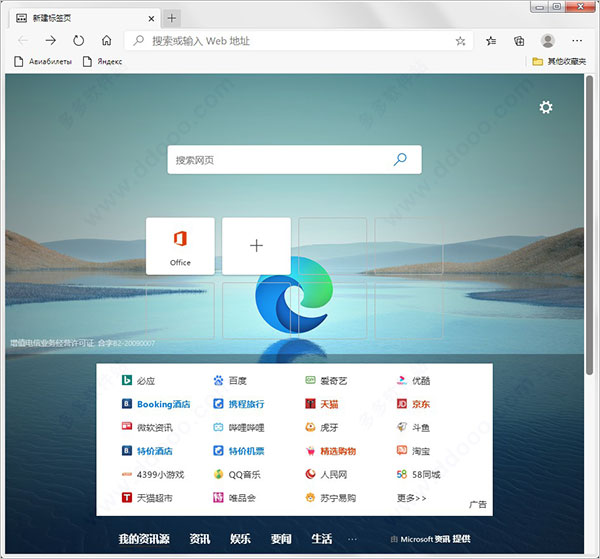600x559 pixels.
Task: Switch to 资讯 feed tab
Action: pos(200,539)
